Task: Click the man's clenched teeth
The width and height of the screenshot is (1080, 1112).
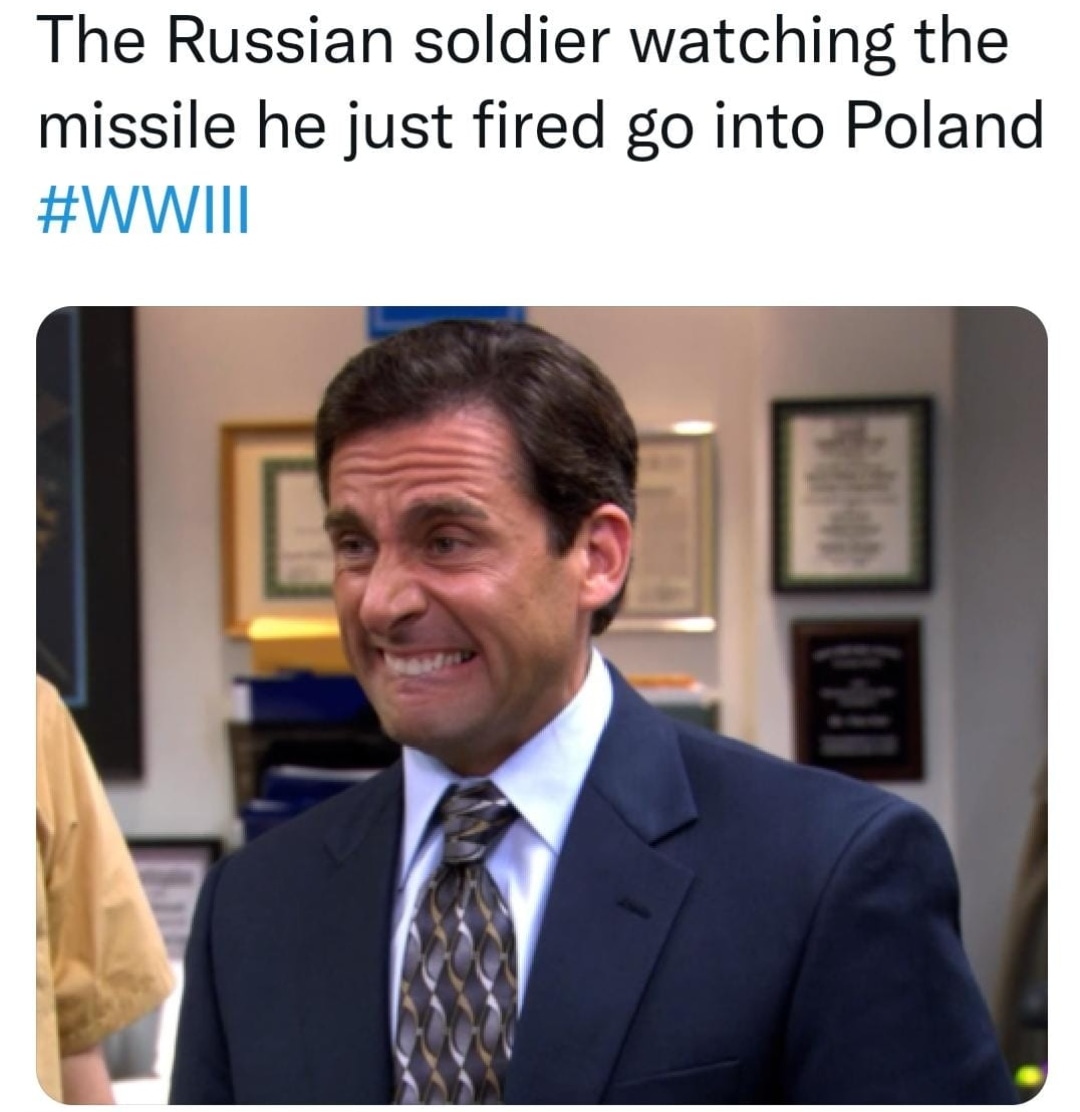Action: pyautogui.click(x=424, y=663)
